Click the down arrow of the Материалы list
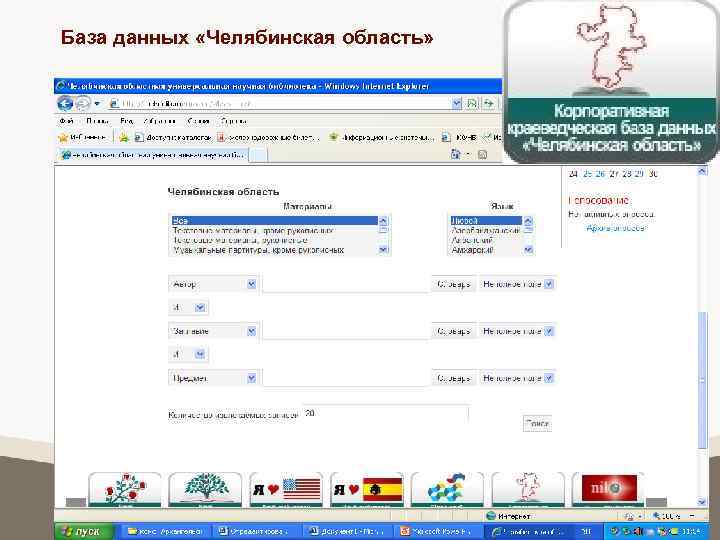This screenshot has height=540, width=720. (x=383, y=250)
